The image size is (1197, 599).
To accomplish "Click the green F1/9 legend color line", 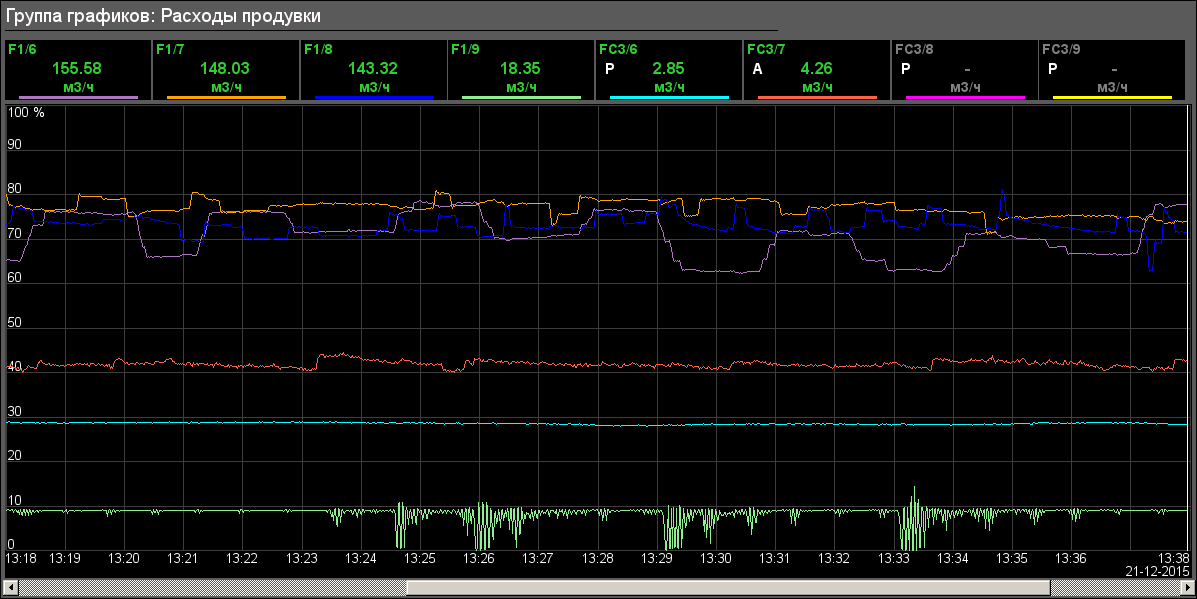I will [x=521, y=98].
